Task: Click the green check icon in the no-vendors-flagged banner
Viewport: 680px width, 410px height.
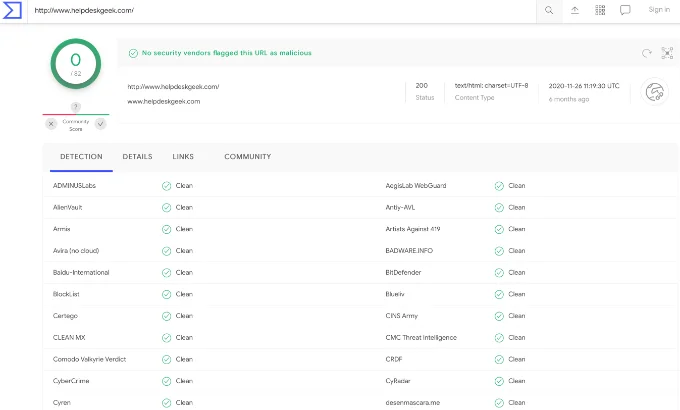Action: (x=133, y=53)
